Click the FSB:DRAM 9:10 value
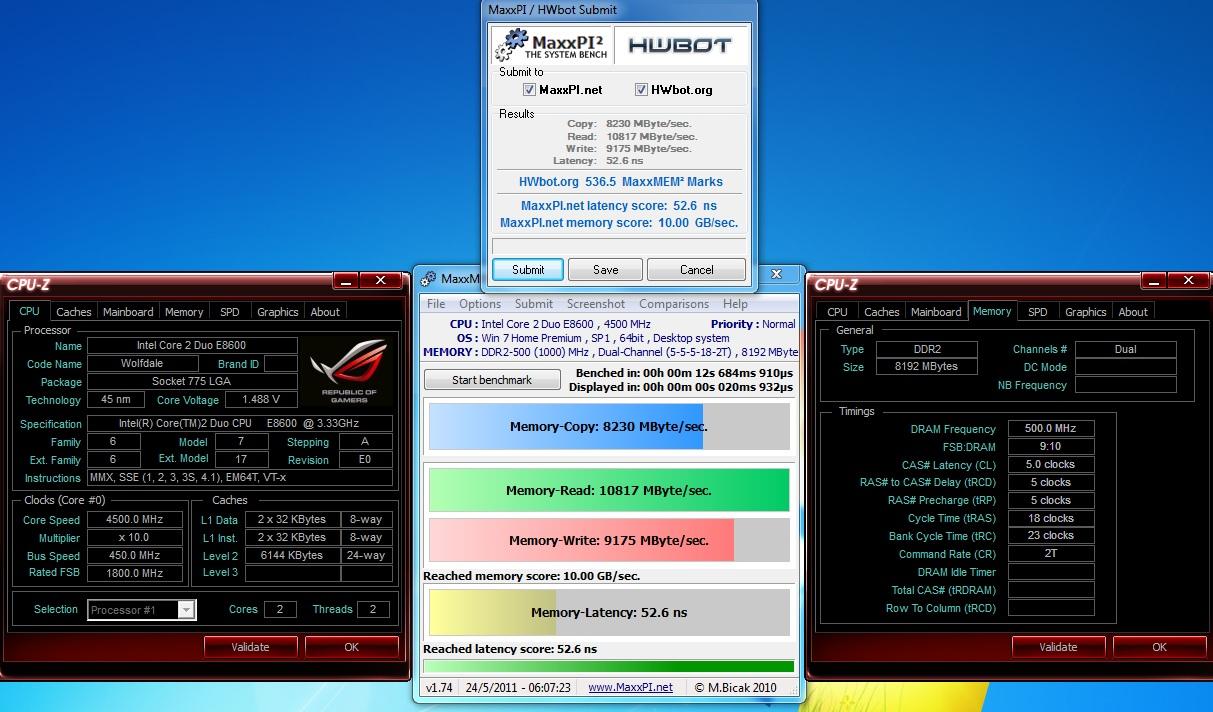 tap(1051, 447)
